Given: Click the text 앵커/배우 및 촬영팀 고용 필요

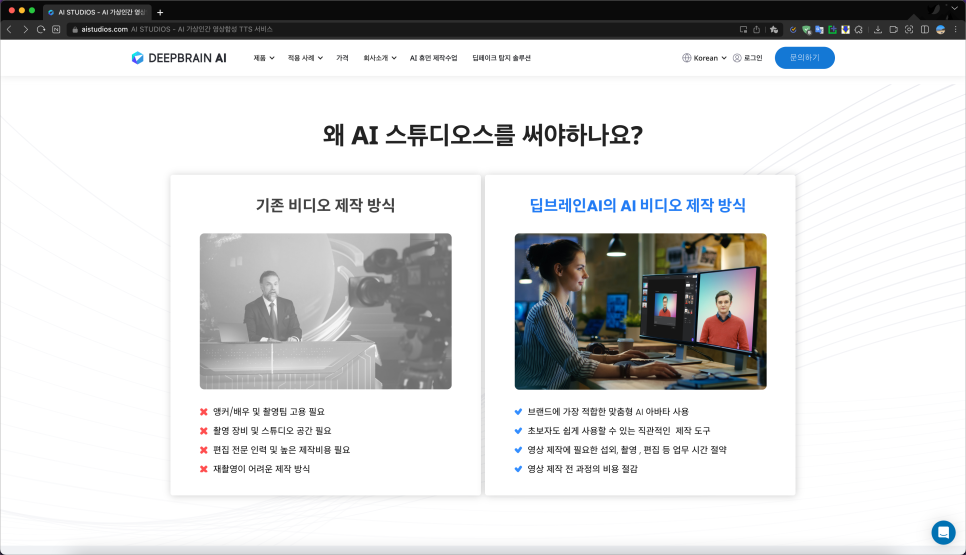Looking at the screenshot, I should (x=269, y=411).
